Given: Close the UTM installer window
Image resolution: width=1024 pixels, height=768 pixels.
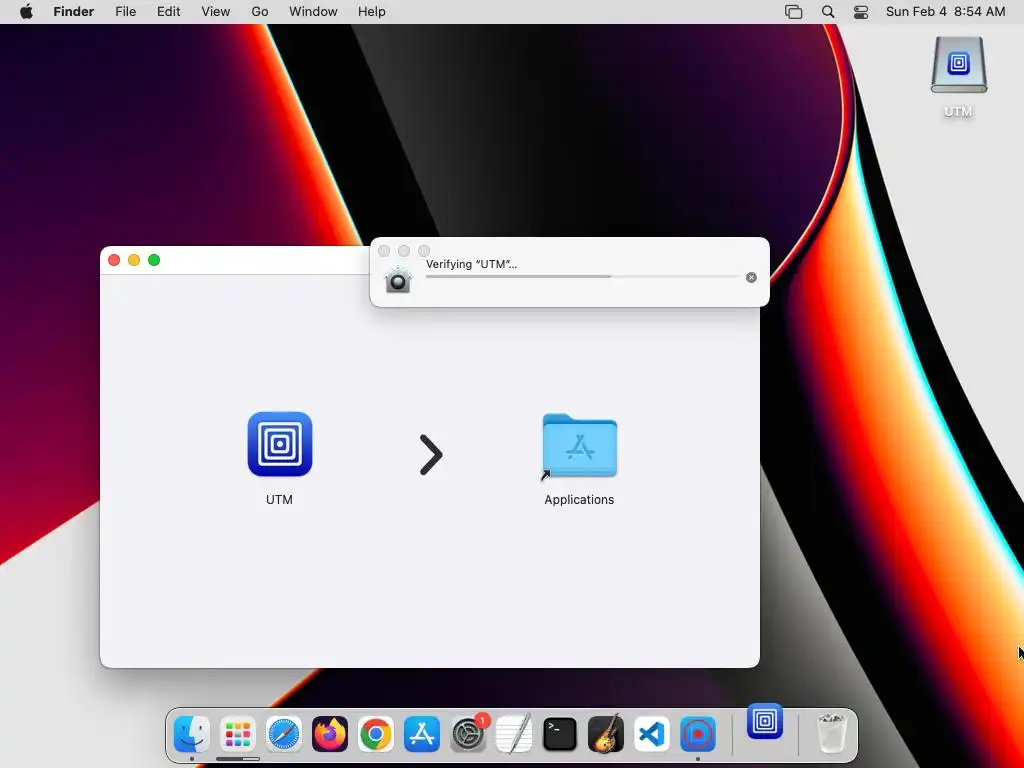Looking at the screenshot, I should [x=114, y=260].
